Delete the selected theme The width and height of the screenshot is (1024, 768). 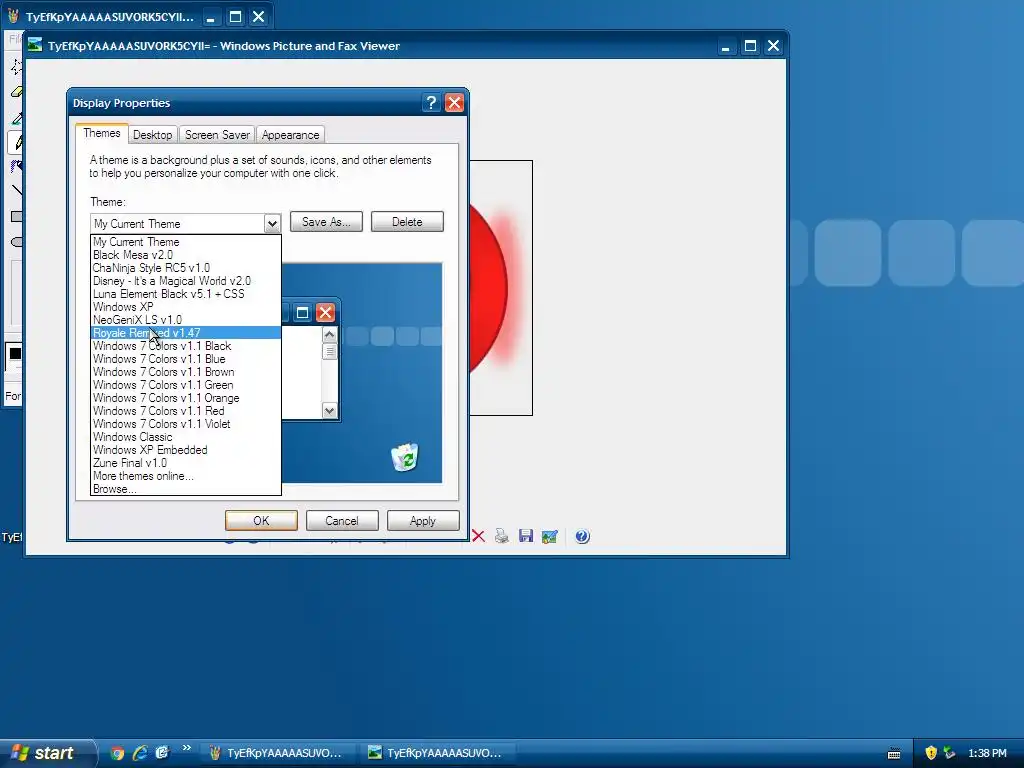point(407,222)
